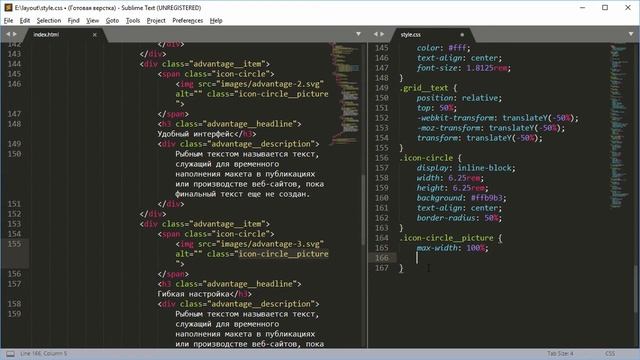
Task: Toggle side bar icon in status bar
Action: click(10, 353)
